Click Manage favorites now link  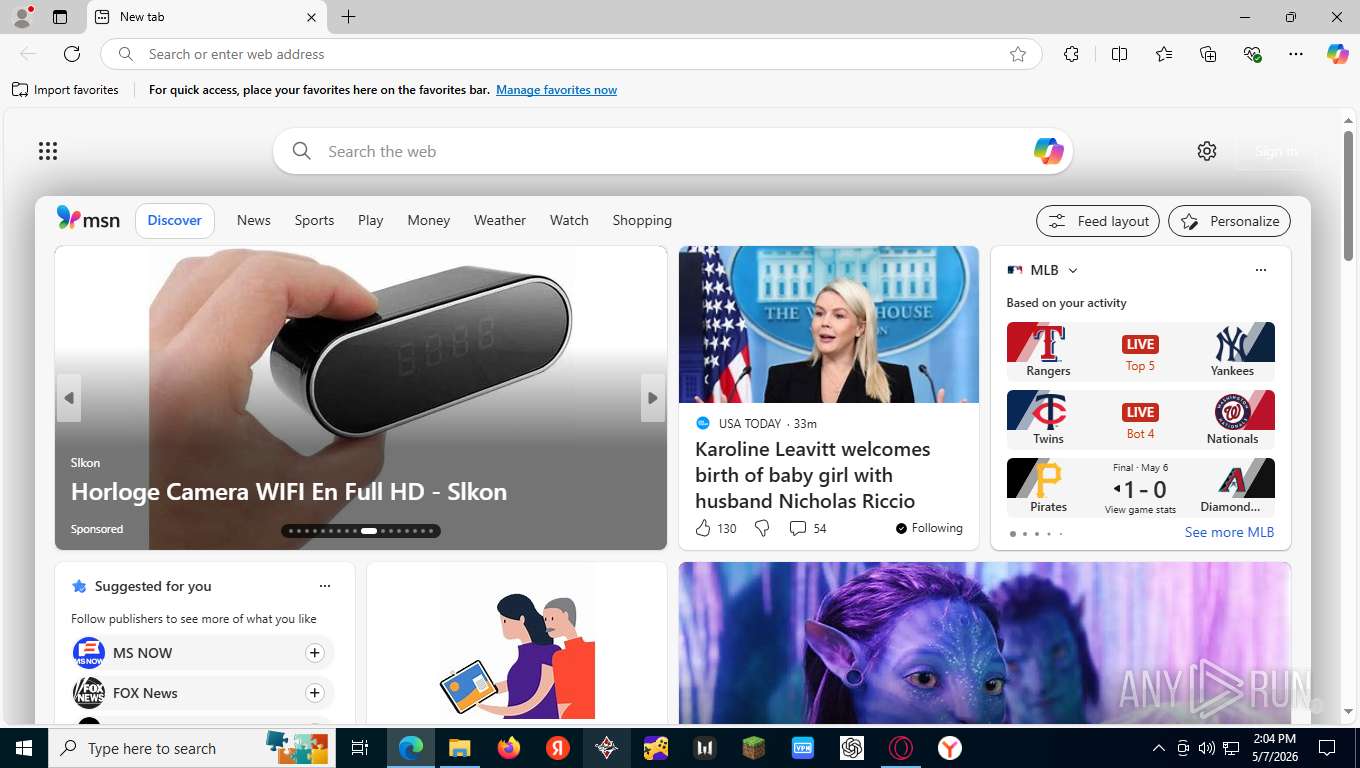tap(556, 90)
